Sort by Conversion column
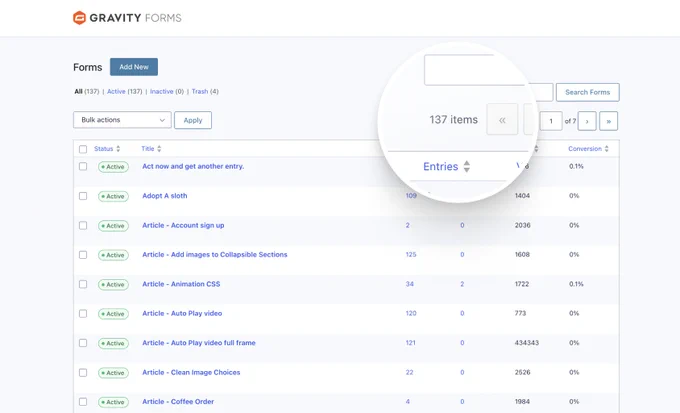Viewport: 680px width, 413px height. (x=588, y=149)
